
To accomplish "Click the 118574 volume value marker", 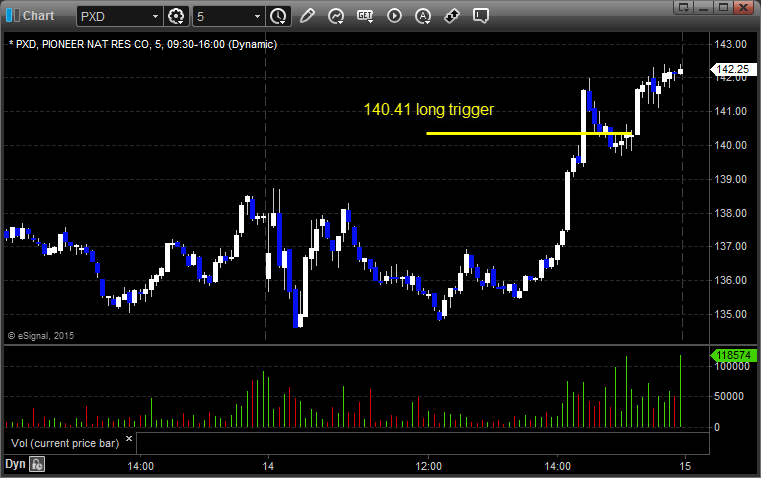I will point(733,355).
